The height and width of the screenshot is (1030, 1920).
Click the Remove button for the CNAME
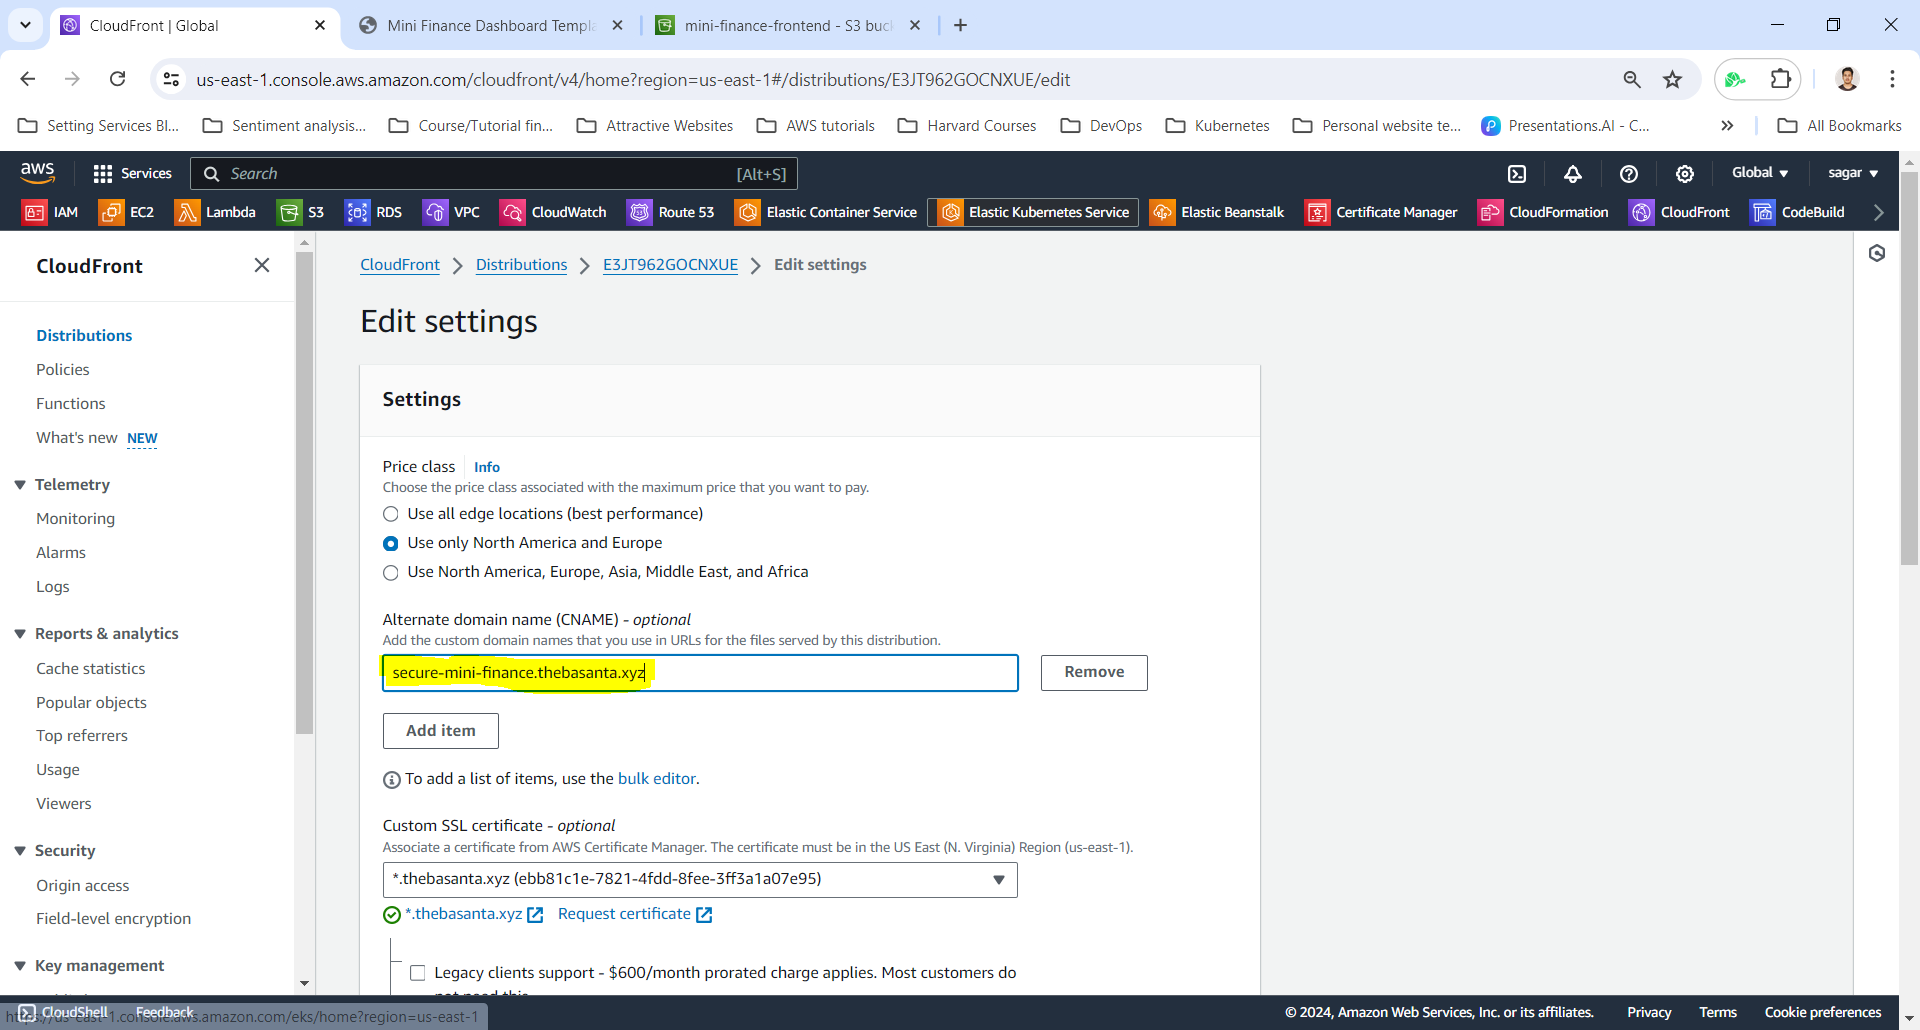pos(1093,673)
